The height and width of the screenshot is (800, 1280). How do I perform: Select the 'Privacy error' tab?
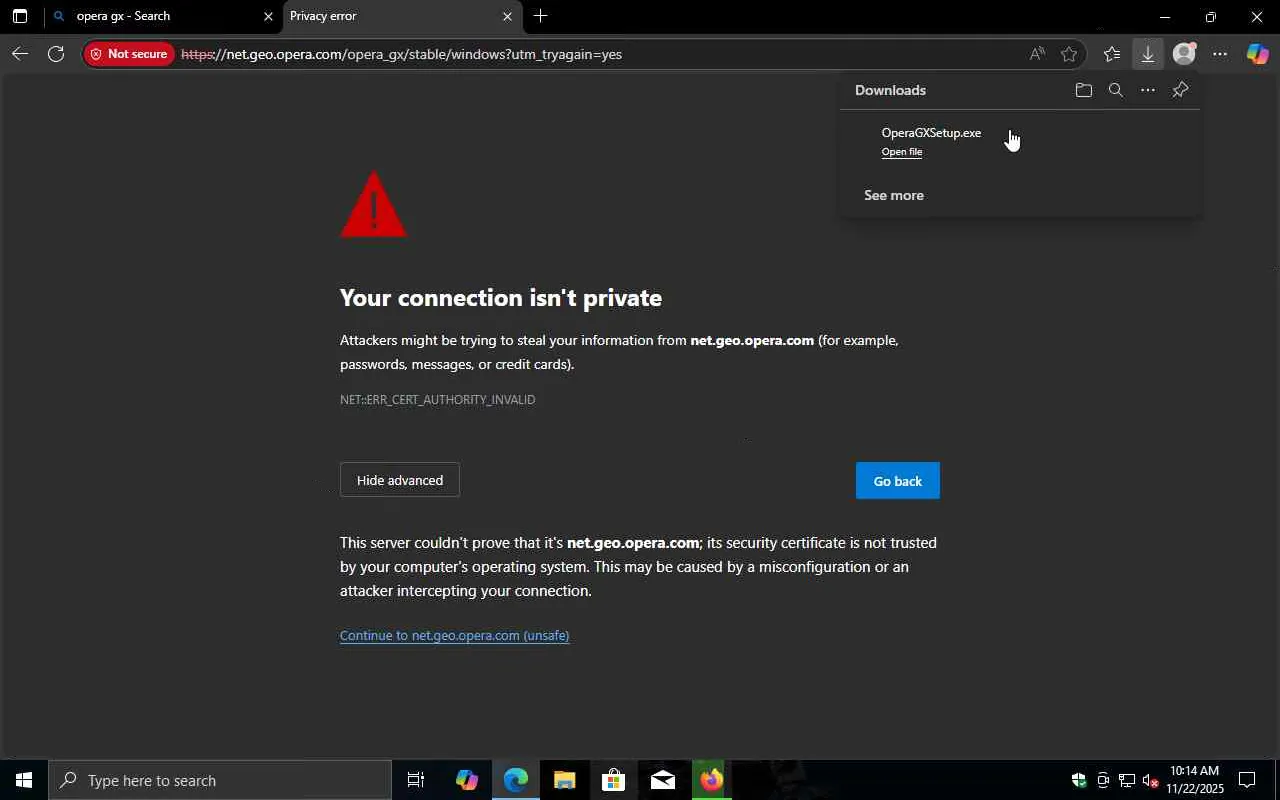click(x=402, y=16)
